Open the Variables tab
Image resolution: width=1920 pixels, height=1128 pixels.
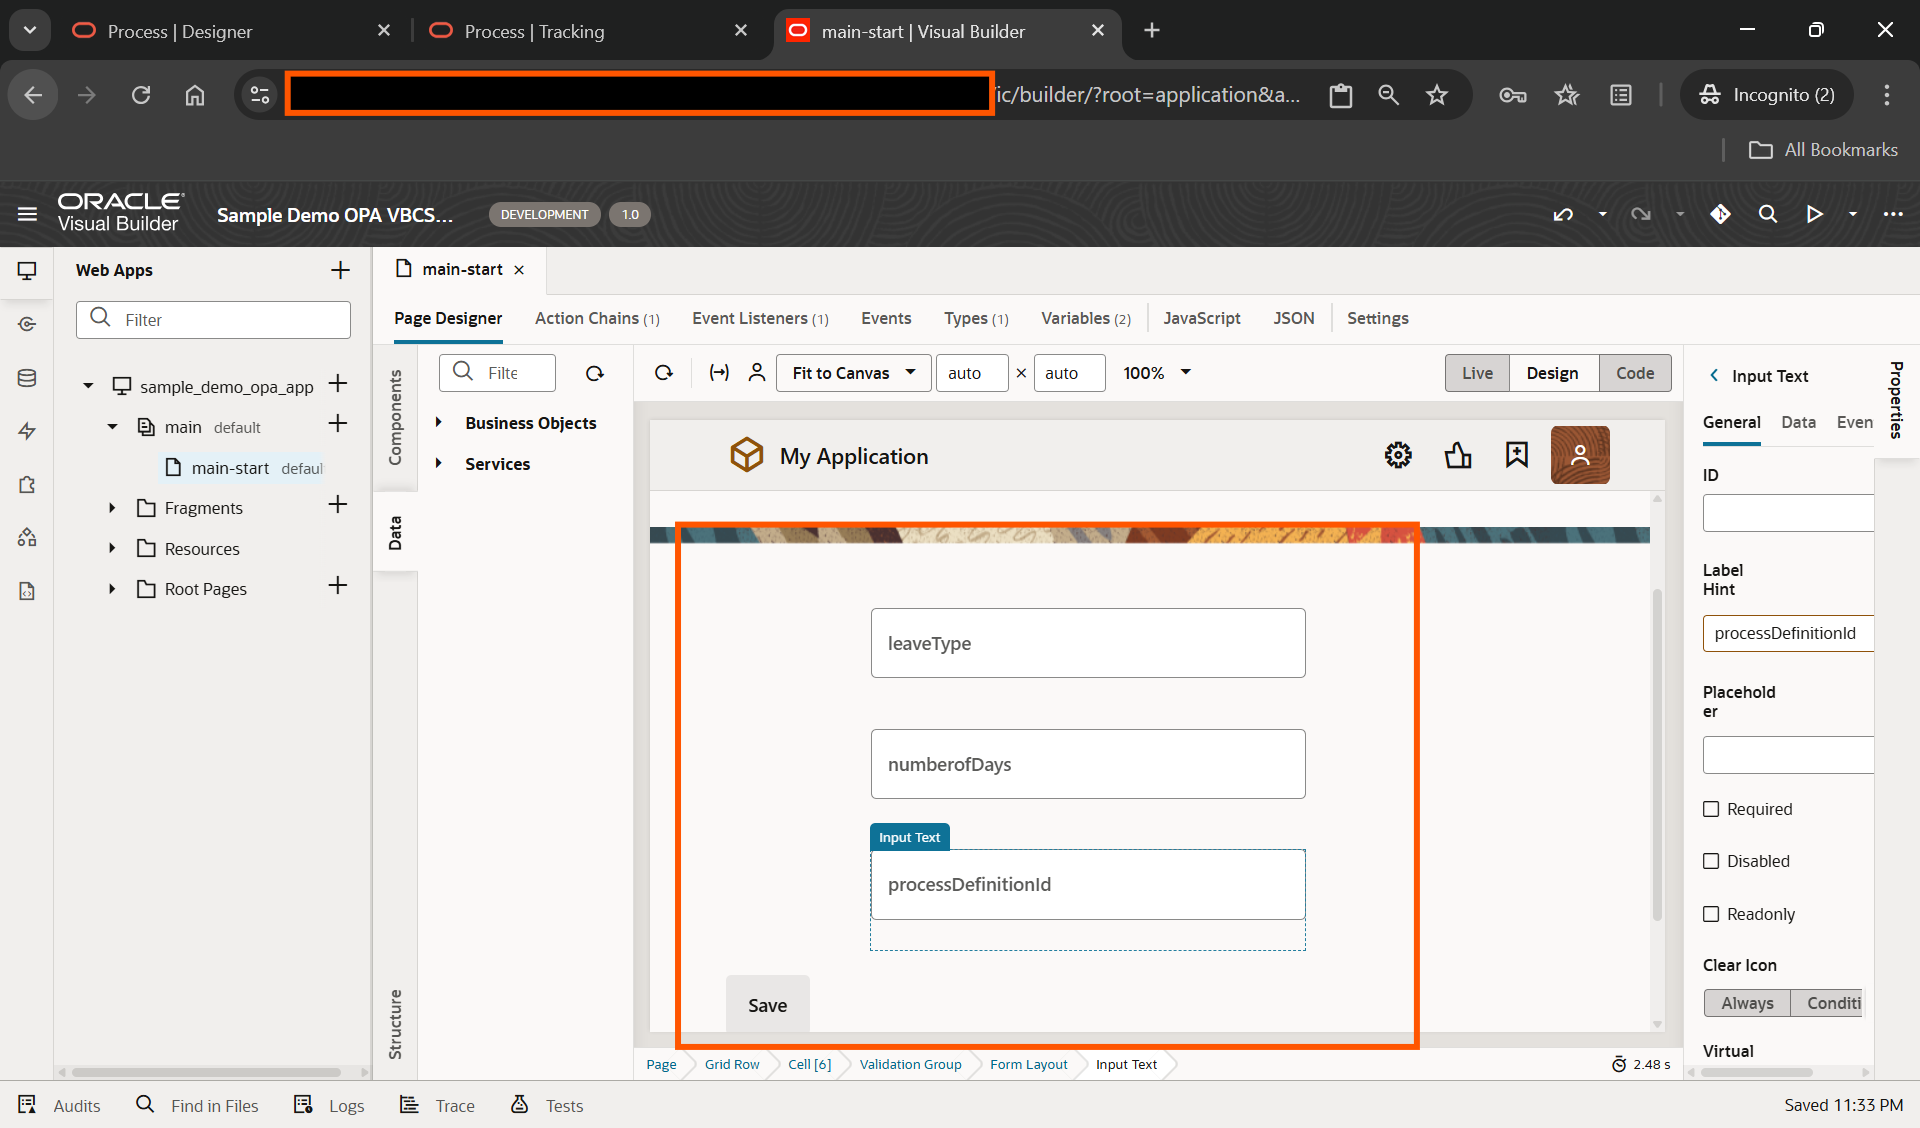coord(1085,318)
